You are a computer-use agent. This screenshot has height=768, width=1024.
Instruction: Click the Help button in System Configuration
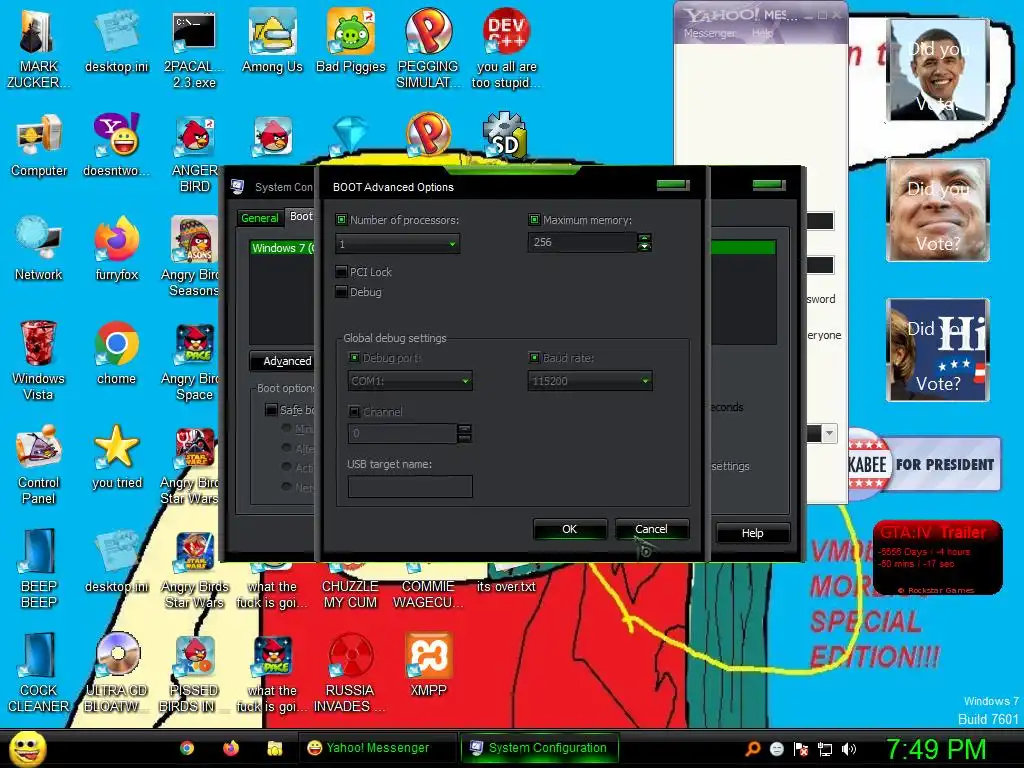pos(752,533)
